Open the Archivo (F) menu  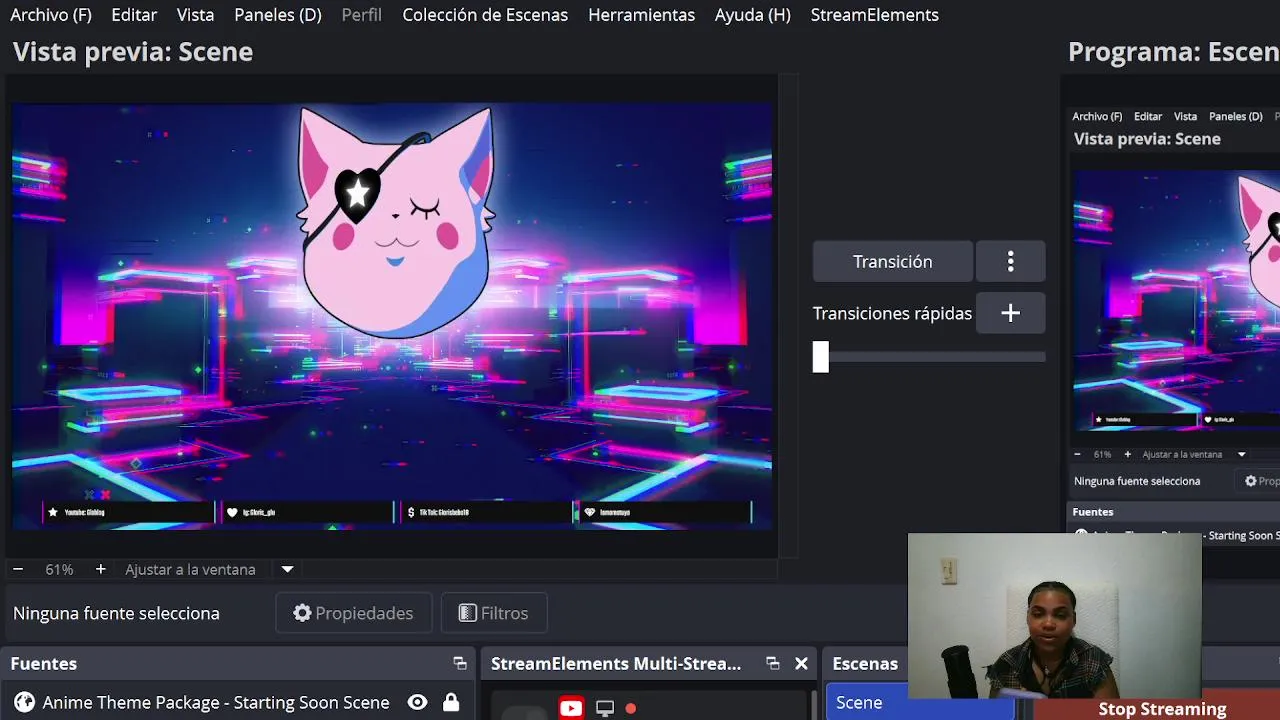pyautogui.click(x=51, y=15)
